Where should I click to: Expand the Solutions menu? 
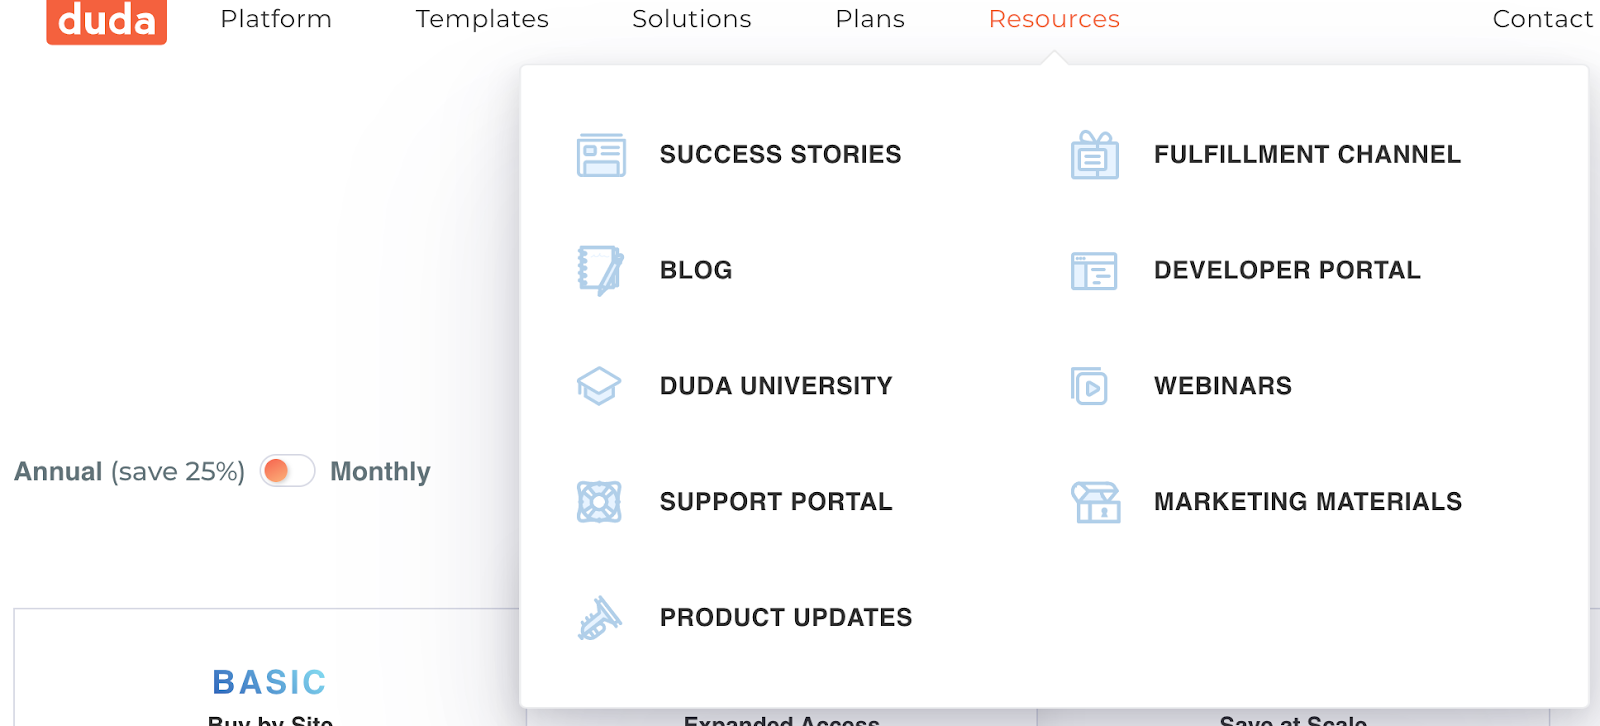pos(692,19)
